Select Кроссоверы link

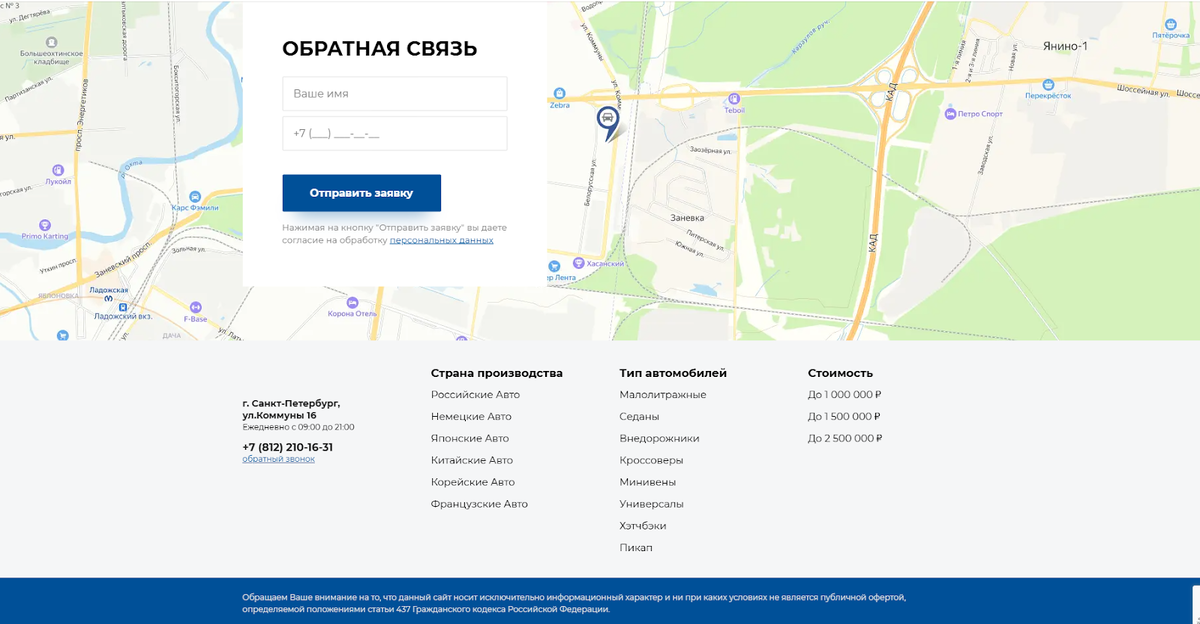pyautogui.click(x=652, y=460)
